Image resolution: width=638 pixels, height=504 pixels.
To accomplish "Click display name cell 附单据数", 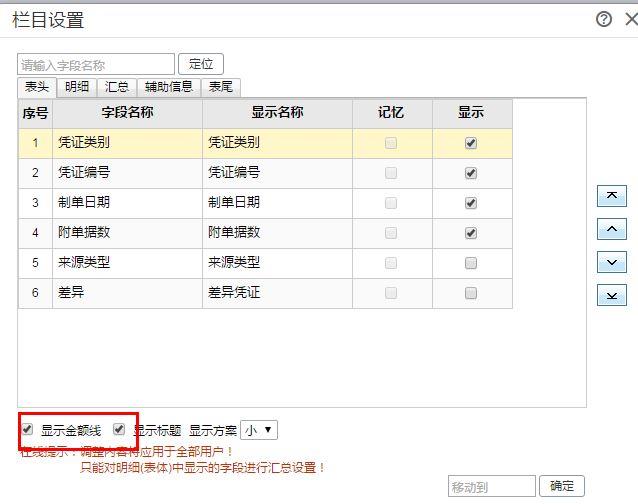I will 277,233.
